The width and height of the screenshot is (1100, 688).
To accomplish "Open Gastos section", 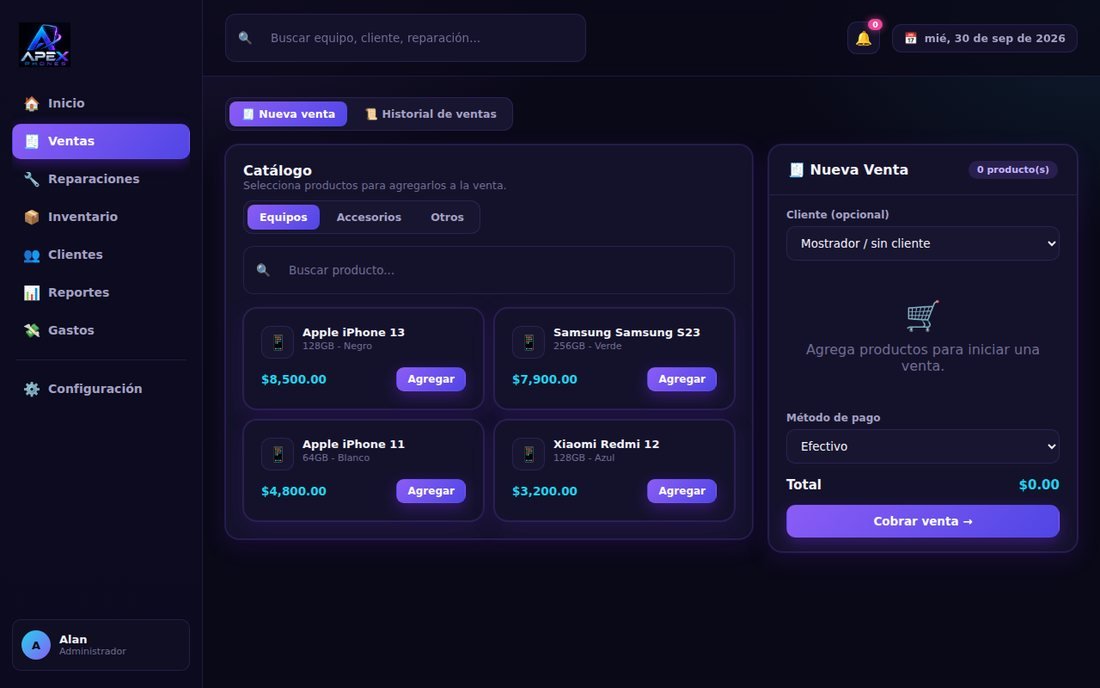I will (x=101, y=330).
